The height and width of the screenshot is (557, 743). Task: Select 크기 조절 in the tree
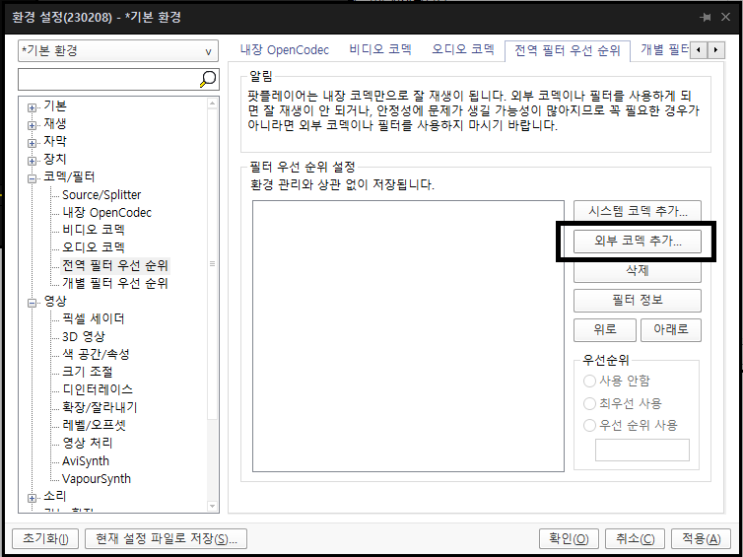[x=87, y=372]
